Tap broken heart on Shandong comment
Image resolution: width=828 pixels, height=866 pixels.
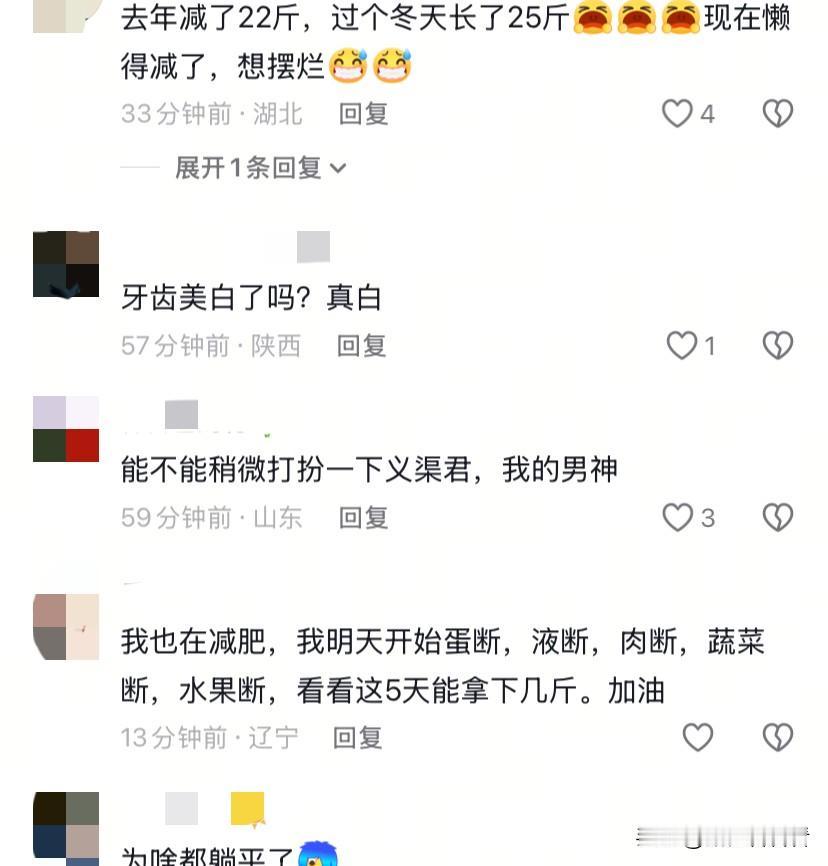(x=778, y=518)
